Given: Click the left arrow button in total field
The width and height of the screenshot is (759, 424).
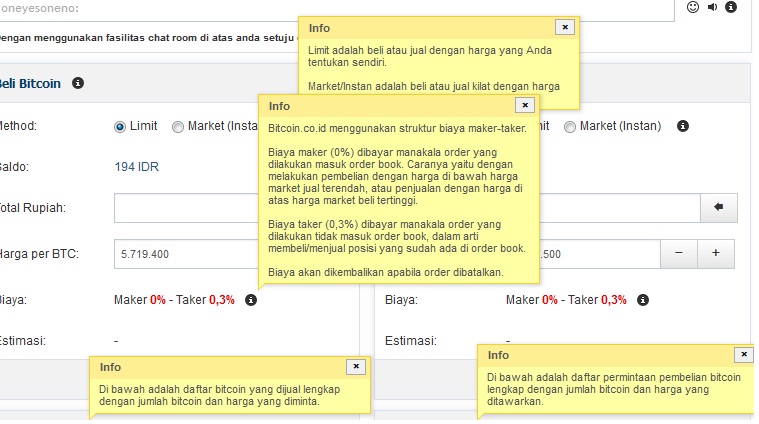Looking at the screenshot, I should point(719,208).
